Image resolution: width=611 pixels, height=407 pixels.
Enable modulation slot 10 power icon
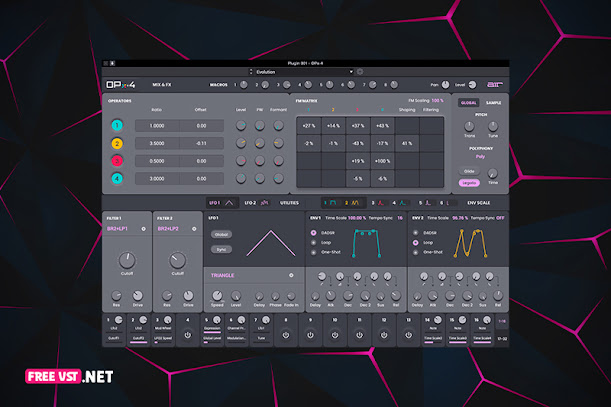tap(335, 335)
